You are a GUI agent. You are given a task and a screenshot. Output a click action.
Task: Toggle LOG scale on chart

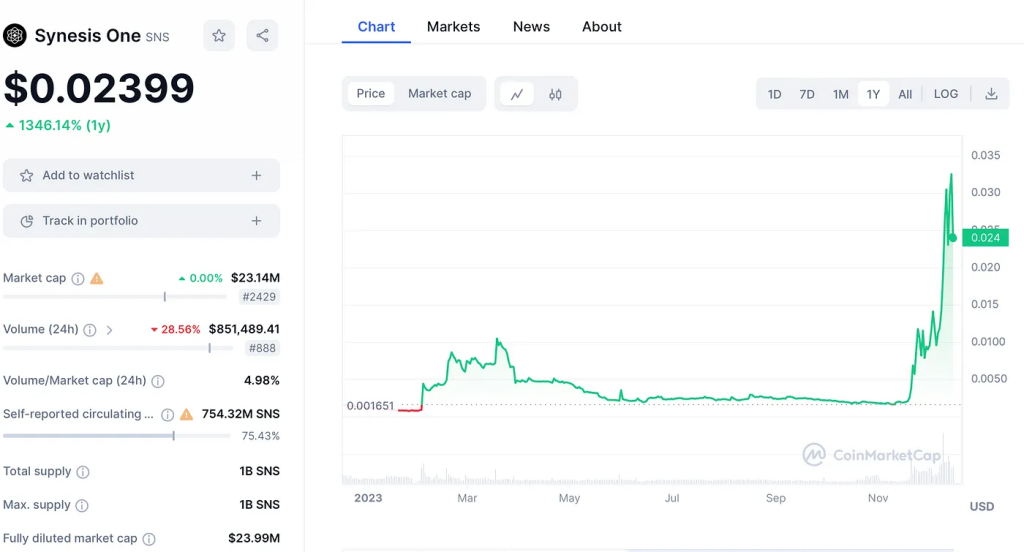946,94
